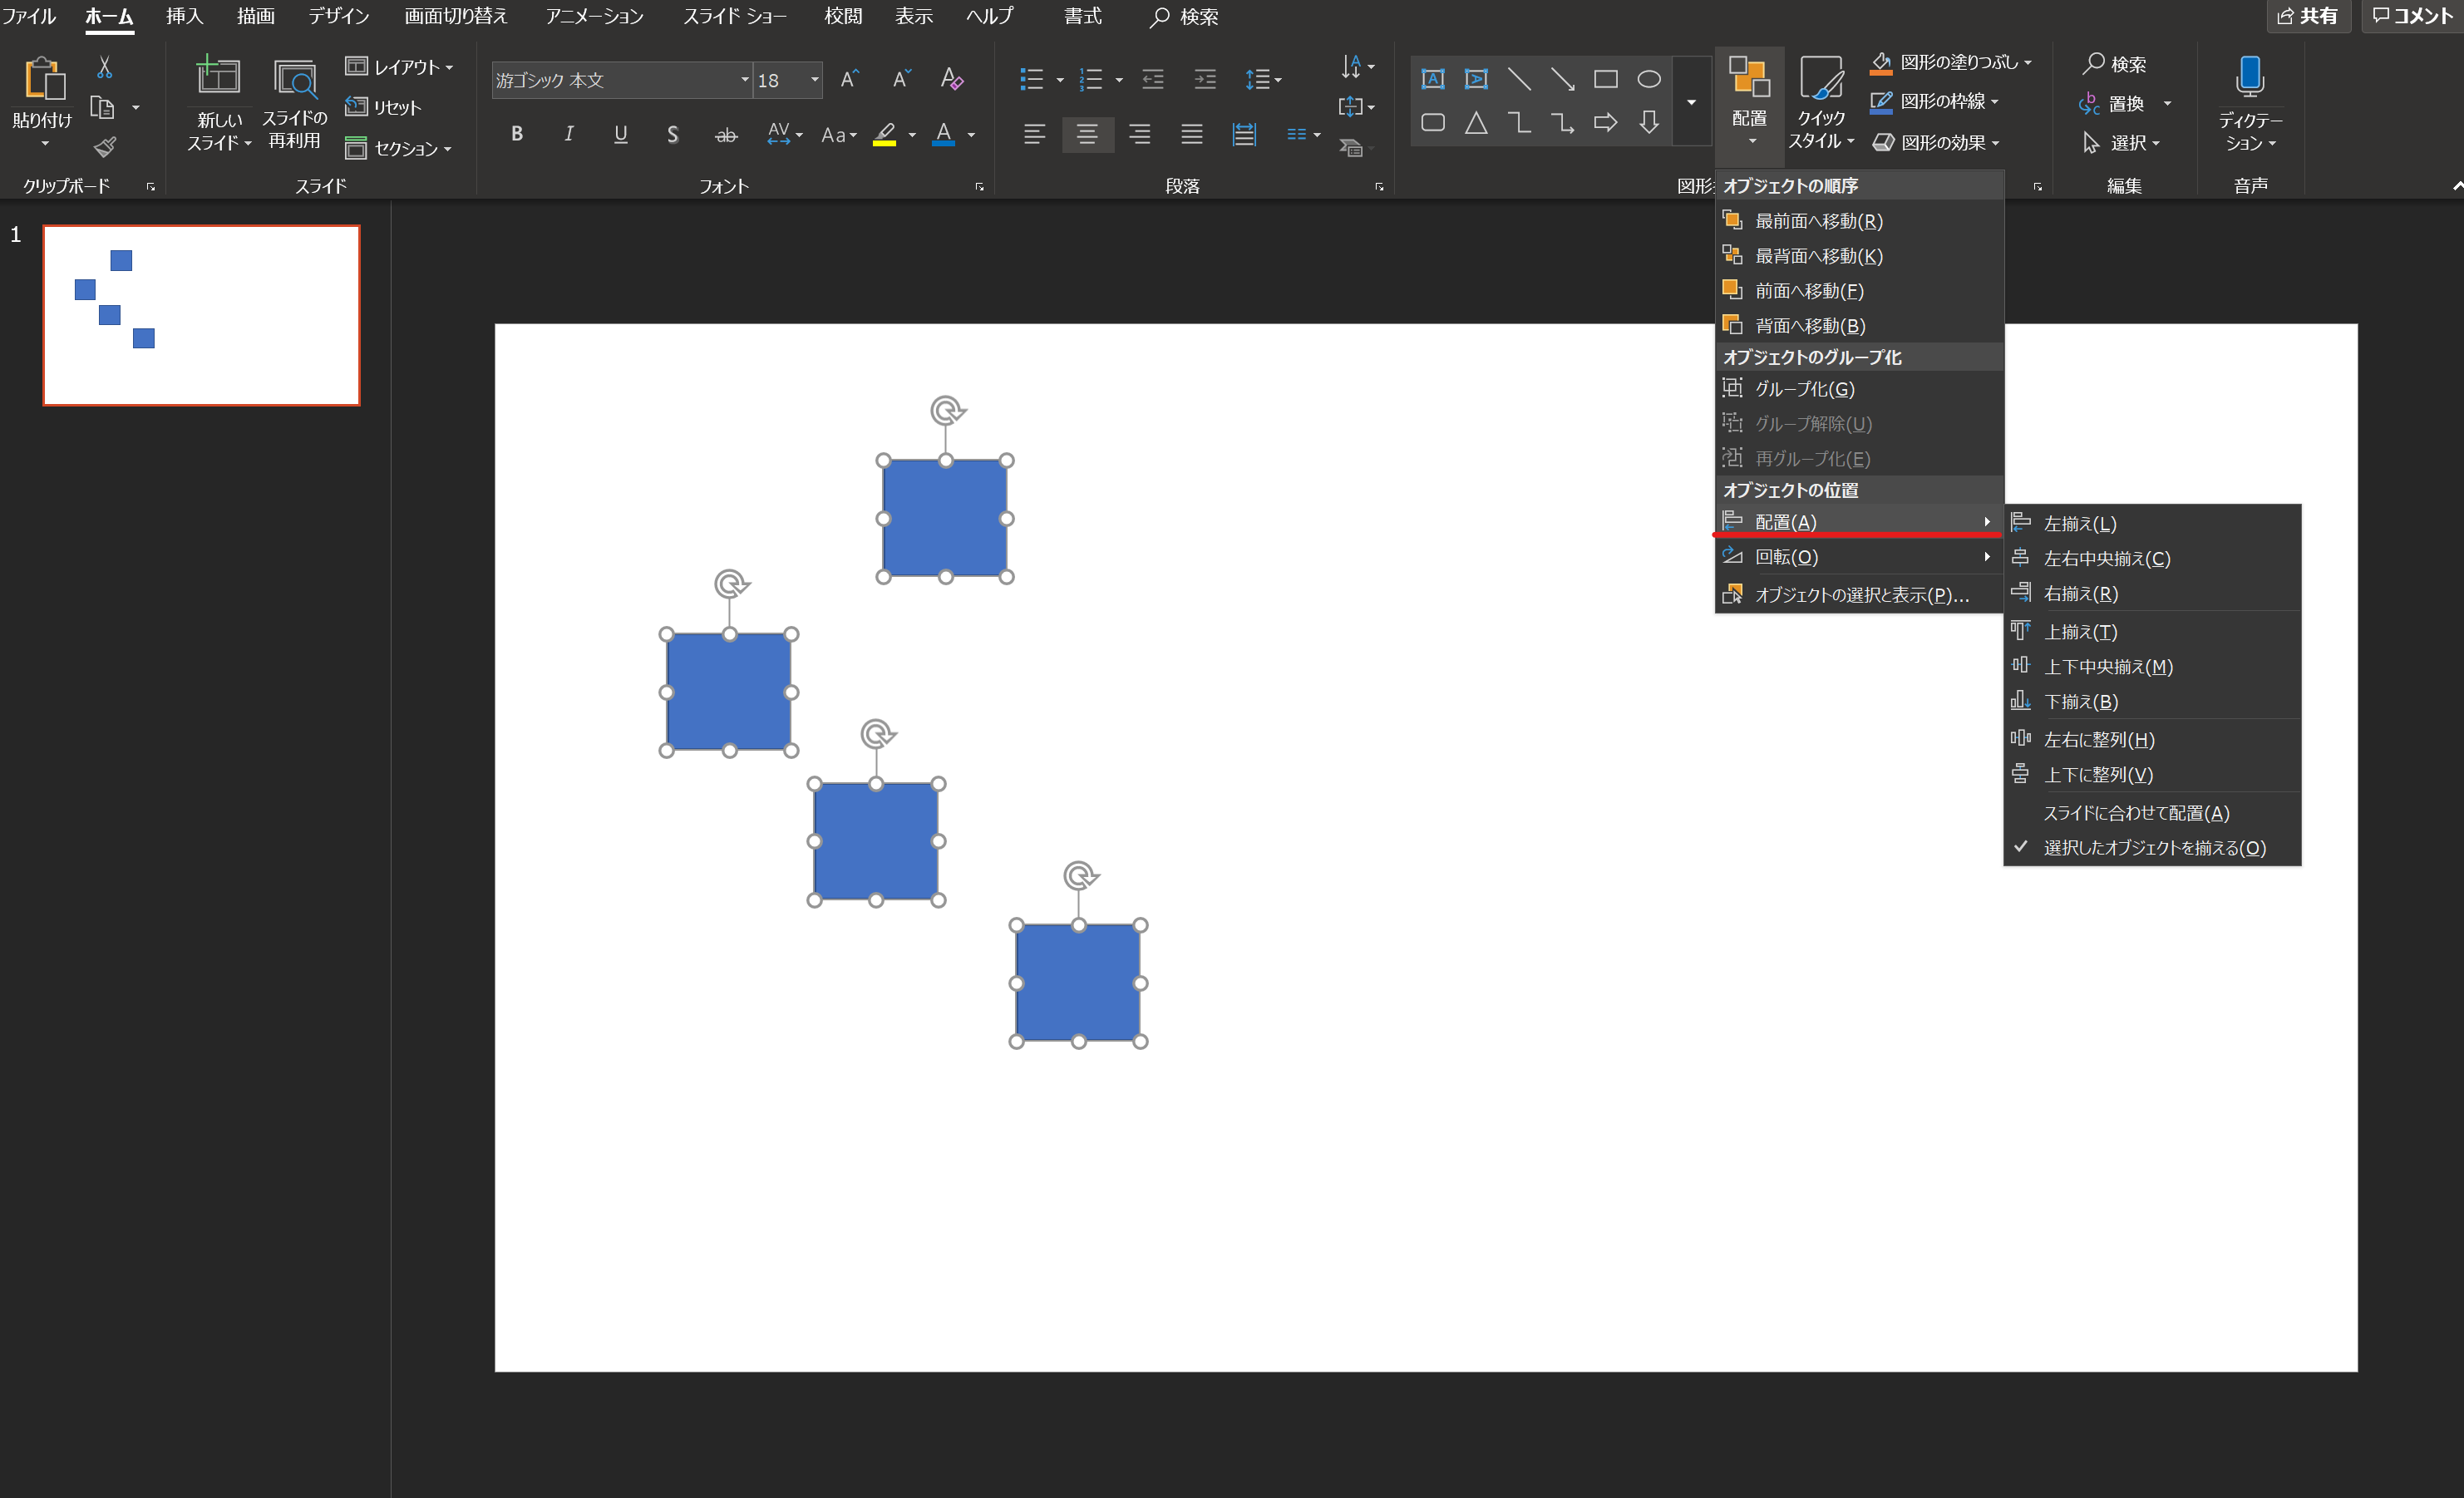Choose 左揃え from alignment submenu
The image size is (2464, 1498).
(x=2079, y=524)
